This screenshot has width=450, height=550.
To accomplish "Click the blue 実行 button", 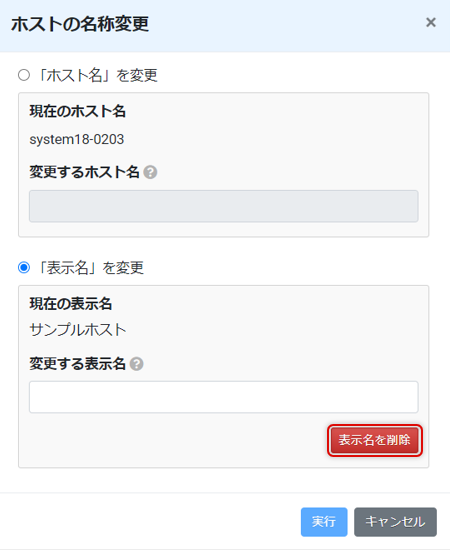I will [324, 522].
